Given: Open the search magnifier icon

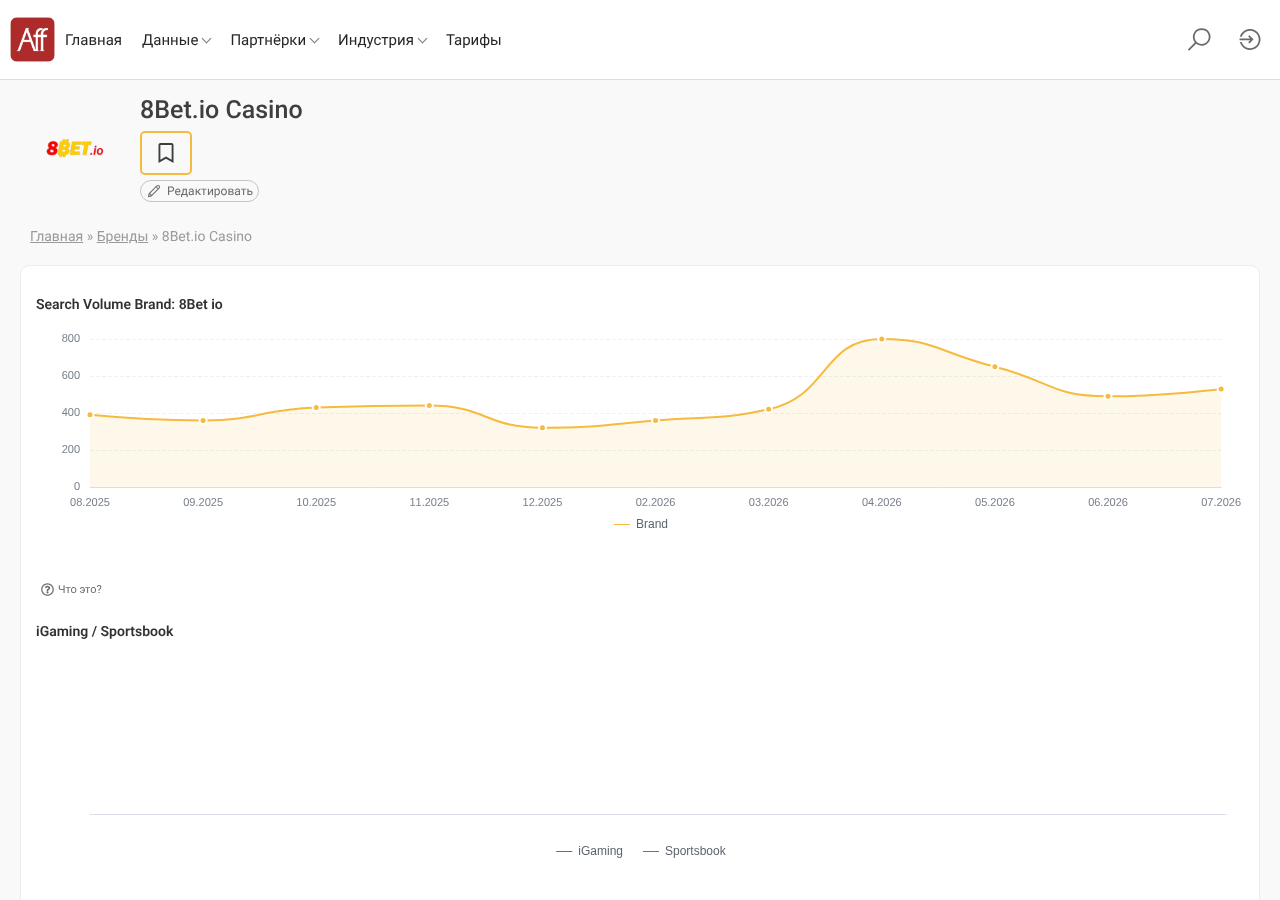Looking at the screenshot, I should click(1199, 39).
